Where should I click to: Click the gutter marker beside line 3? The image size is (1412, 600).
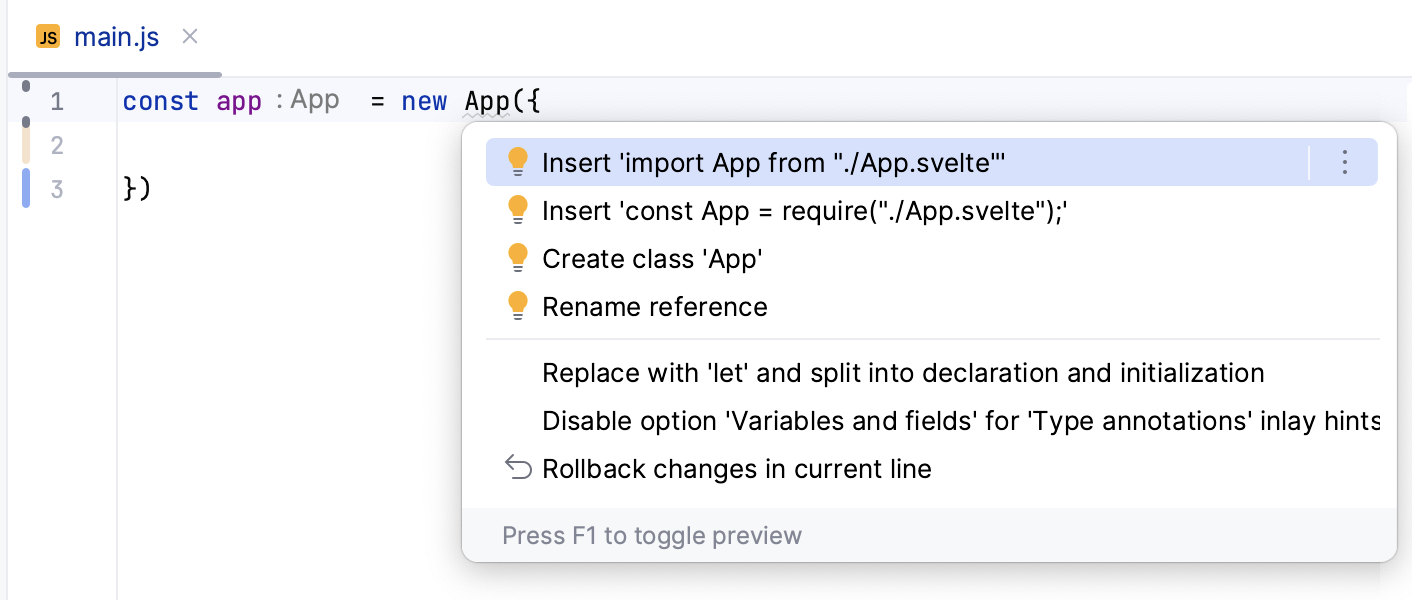click(25, 188)
